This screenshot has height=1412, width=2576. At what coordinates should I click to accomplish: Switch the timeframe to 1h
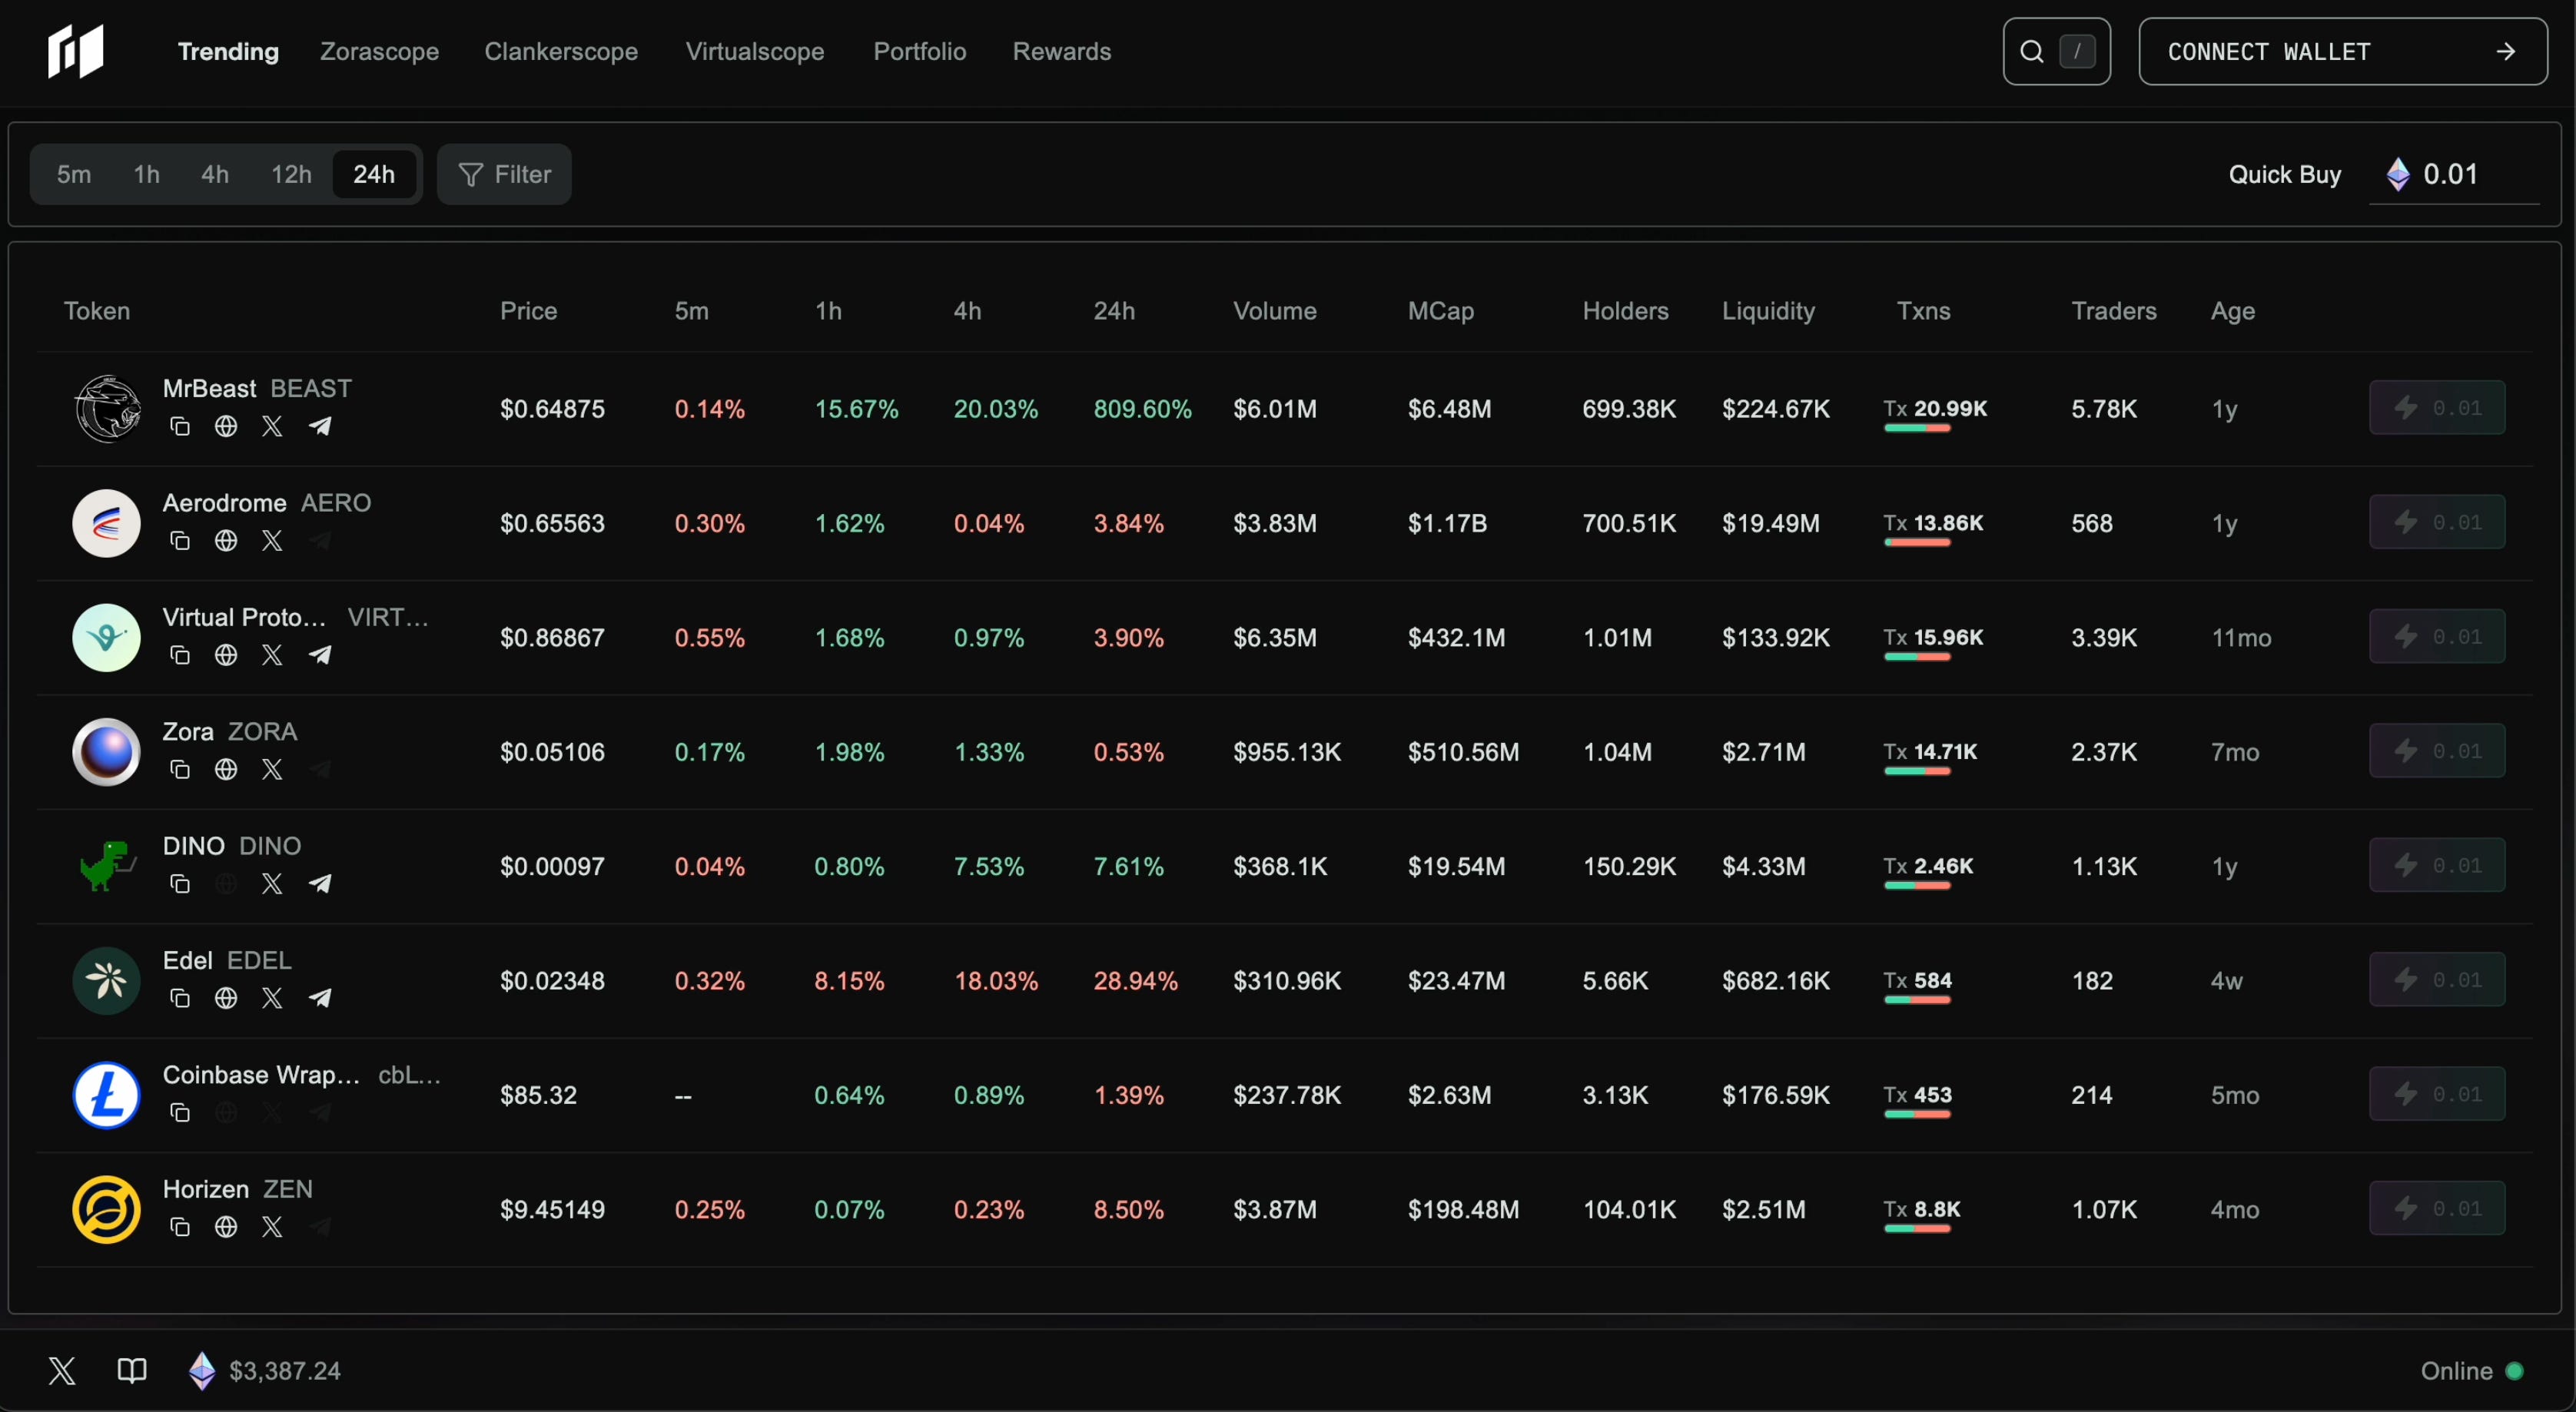[146, 175]
